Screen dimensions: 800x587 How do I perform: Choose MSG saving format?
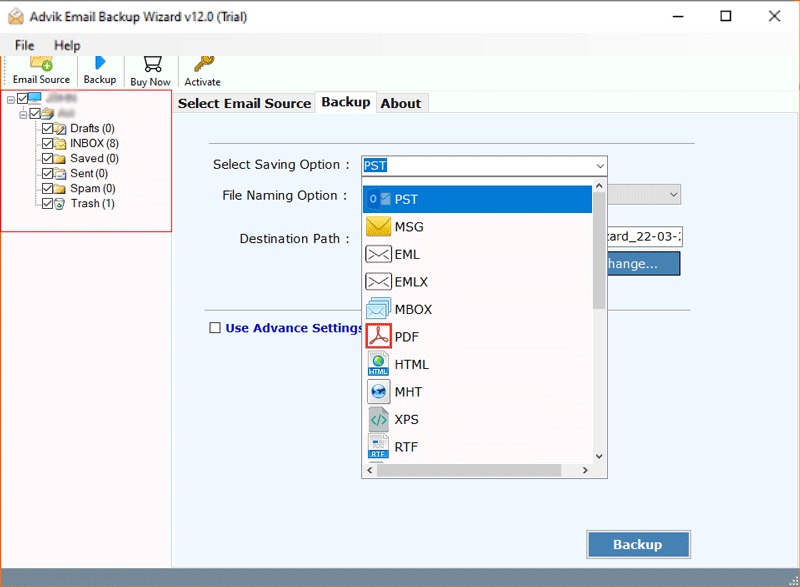[x=477, y=226]
